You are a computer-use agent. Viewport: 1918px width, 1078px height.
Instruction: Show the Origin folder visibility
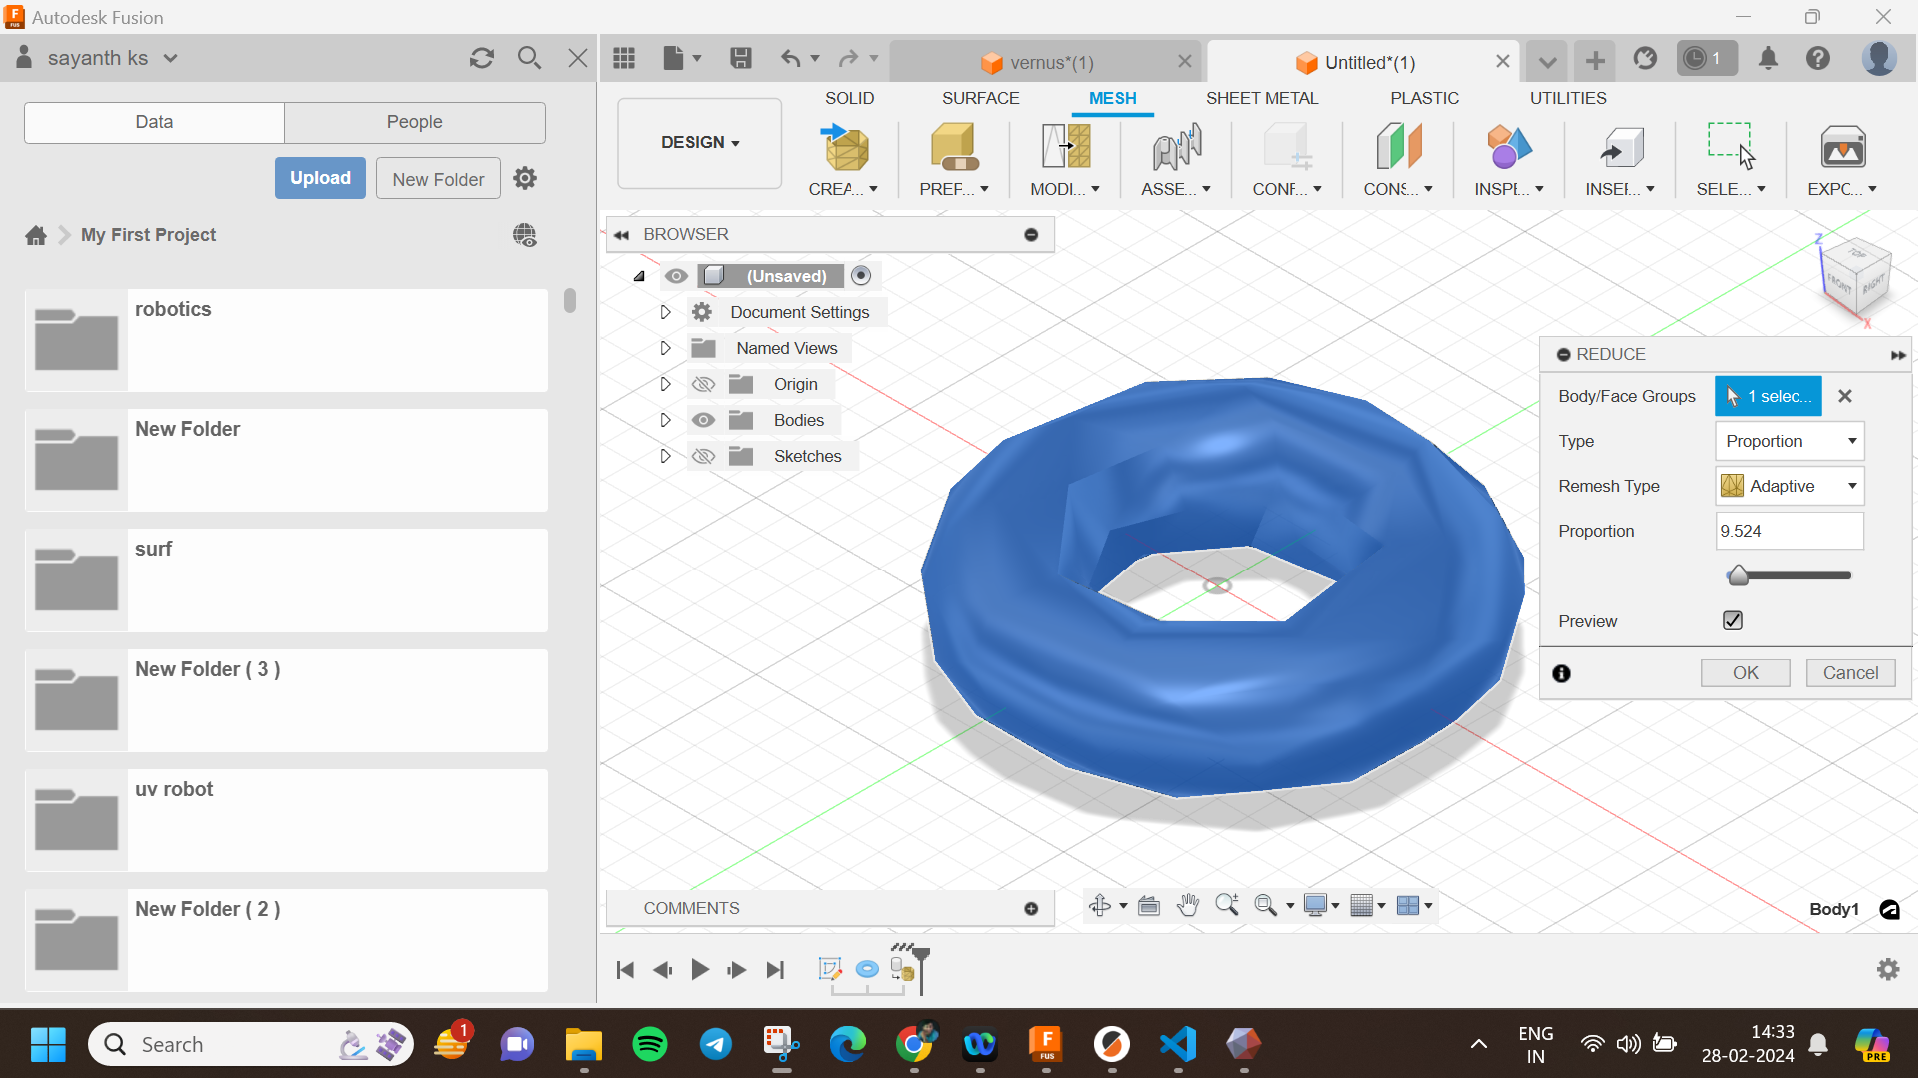(x=704, y=384)
